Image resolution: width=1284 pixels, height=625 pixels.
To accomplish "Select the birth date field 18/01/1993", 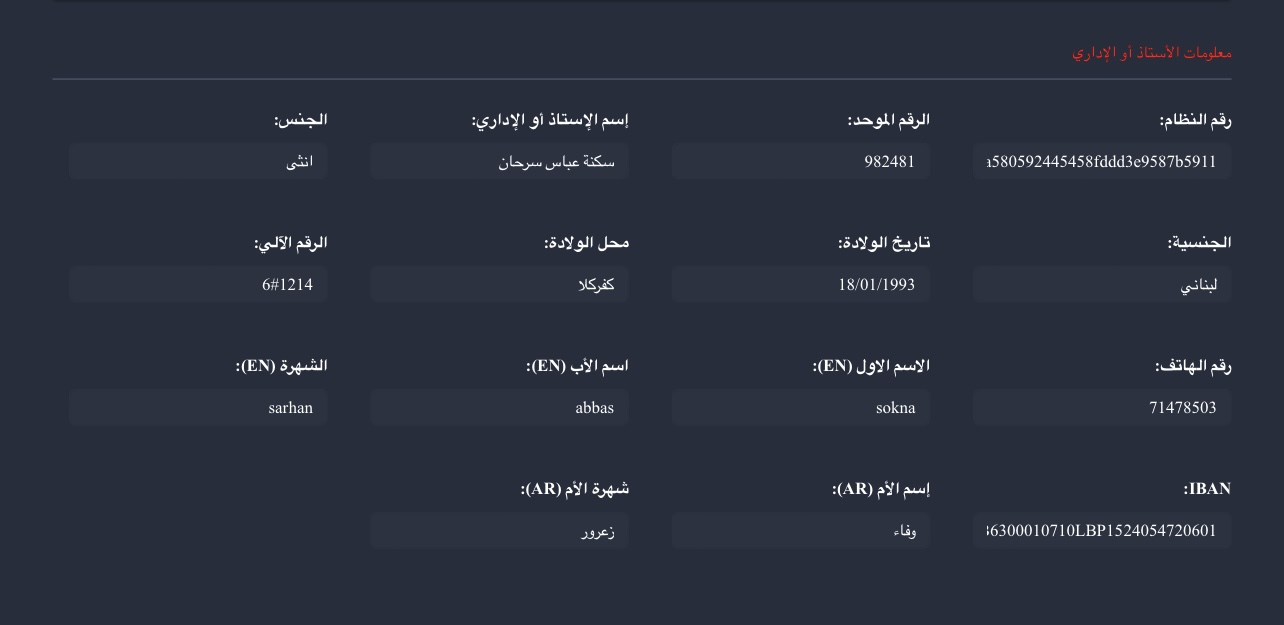I will [x=800, y=285].
